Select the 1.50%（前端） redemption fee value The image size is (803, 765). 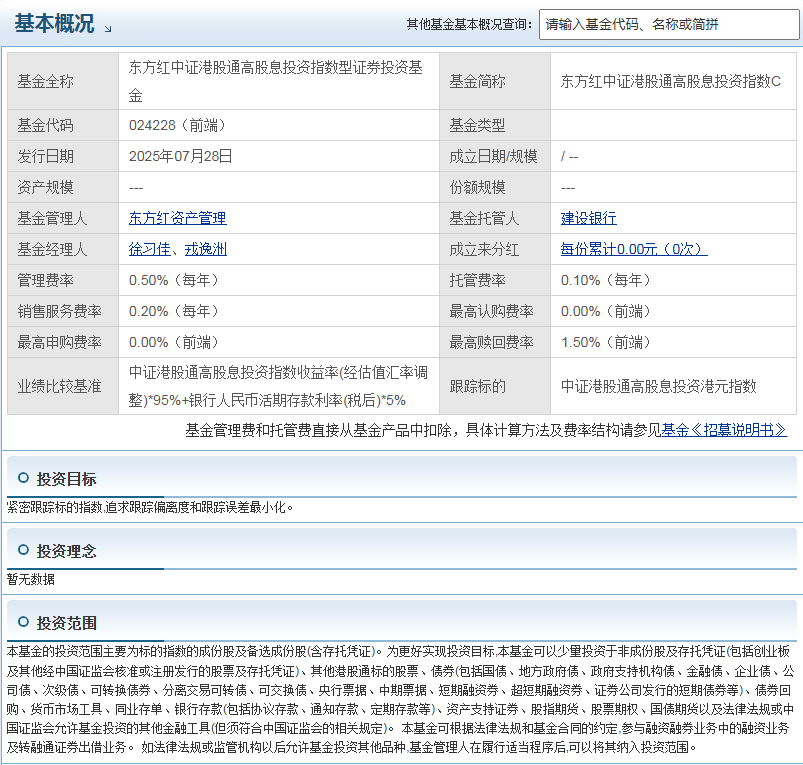(606, 342)
